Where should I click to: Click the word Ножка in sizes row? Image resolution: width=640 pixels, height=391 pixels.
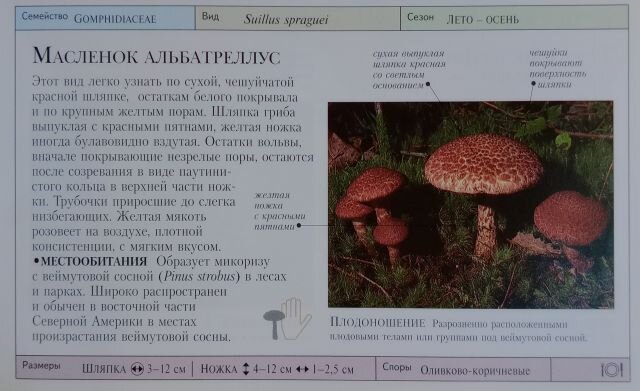tap(219, 369)
